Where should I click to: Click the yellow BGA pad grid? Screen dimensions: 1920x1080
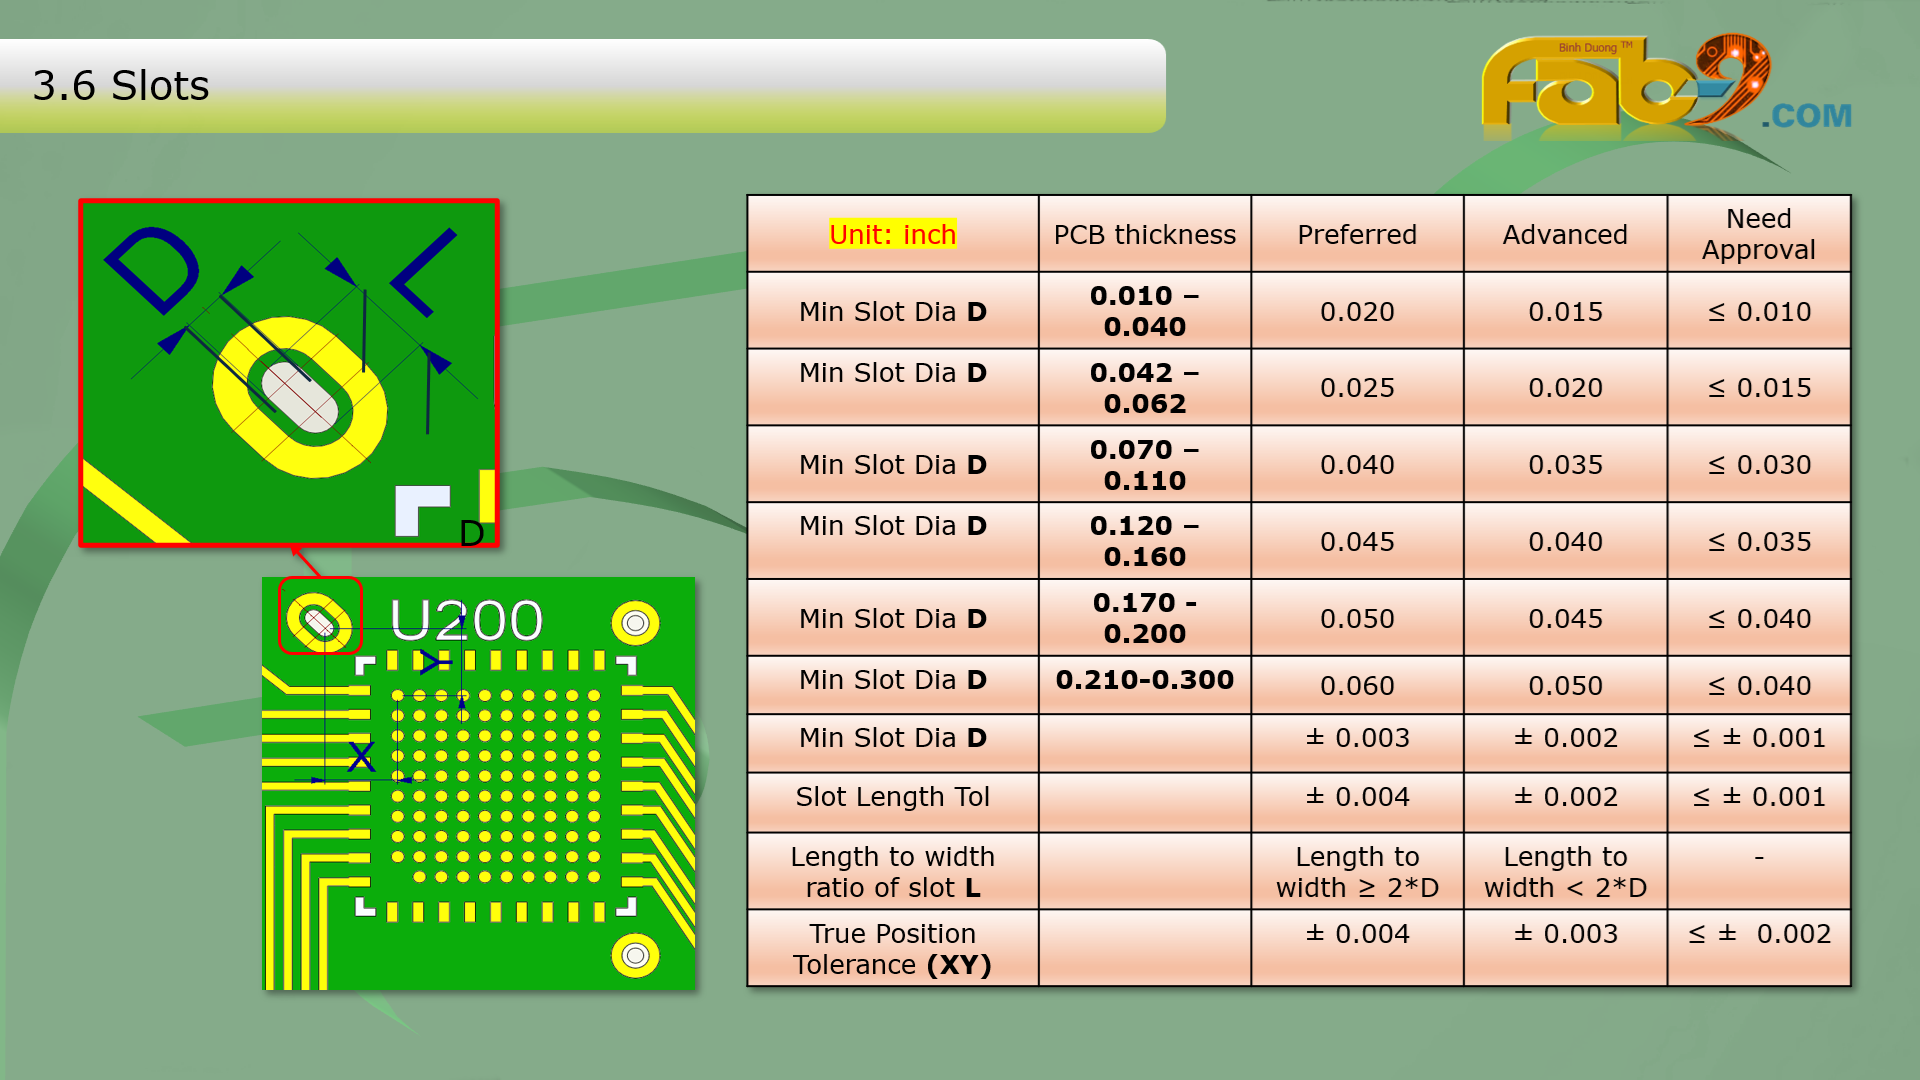pos(496,785)
